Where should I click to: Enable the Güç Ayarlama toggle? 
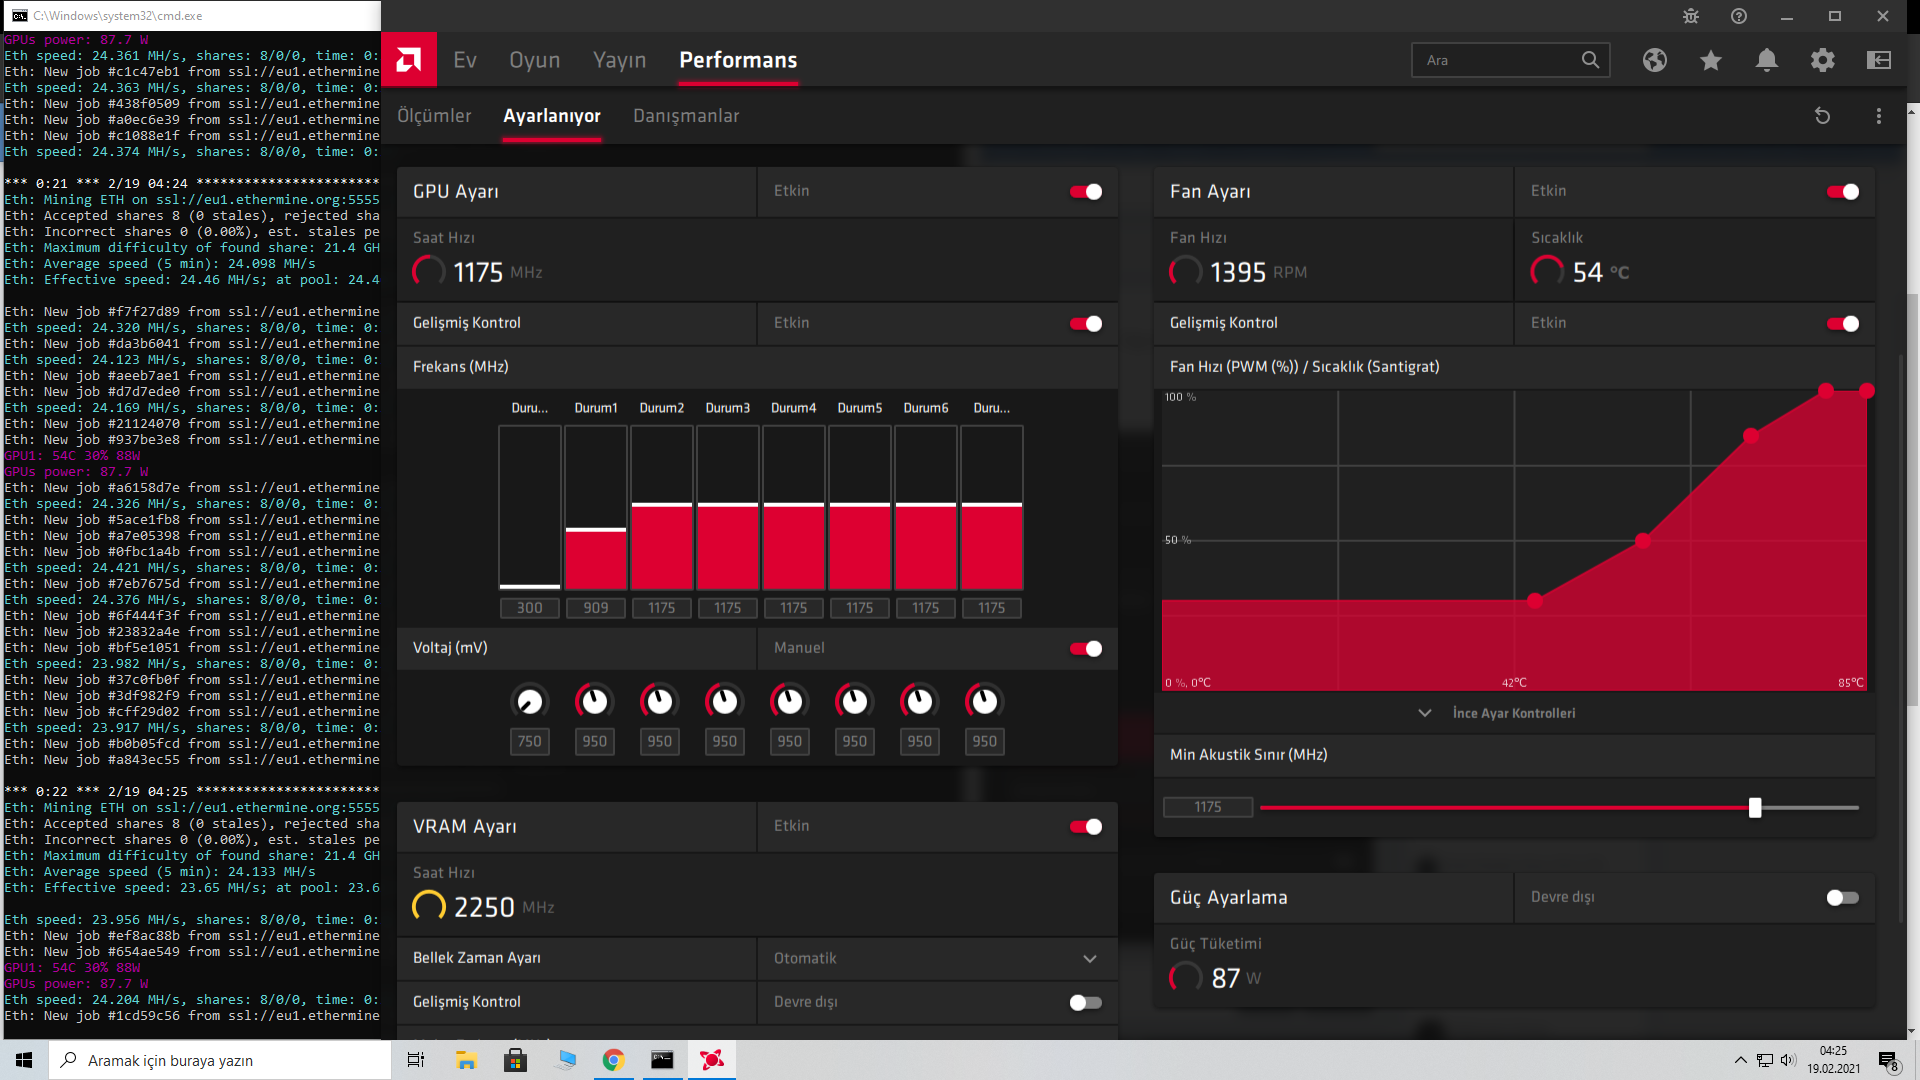(x=1842, y=898)
